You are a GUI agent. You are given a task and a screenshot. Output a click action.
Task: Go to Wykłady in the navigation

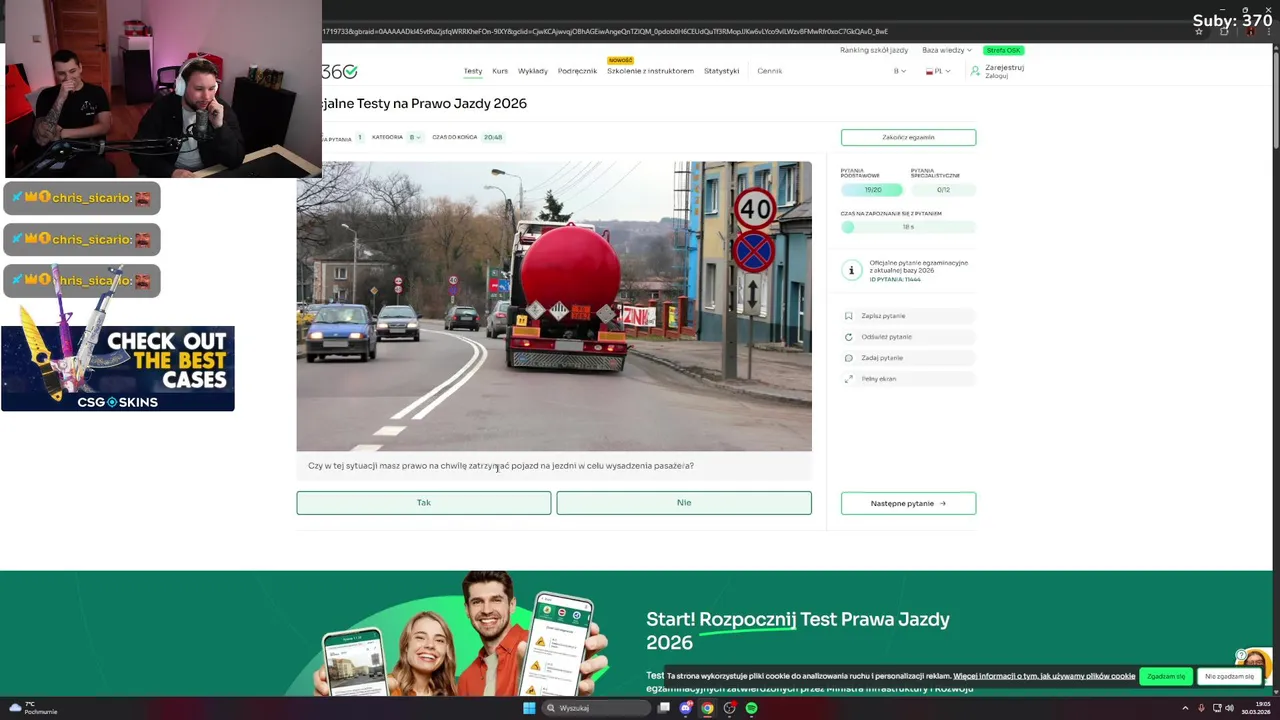point(533,71)
